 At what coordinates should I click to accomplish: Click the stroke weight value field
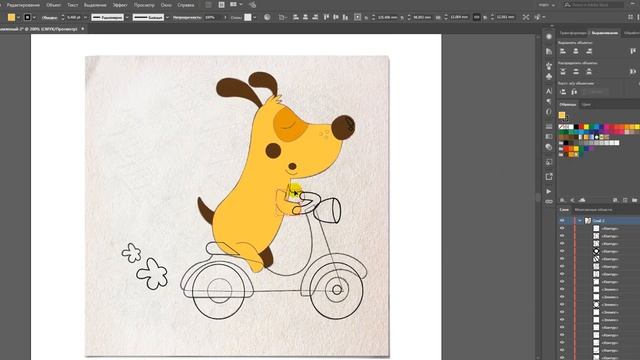pyautogui.click(x=74, y=18)
